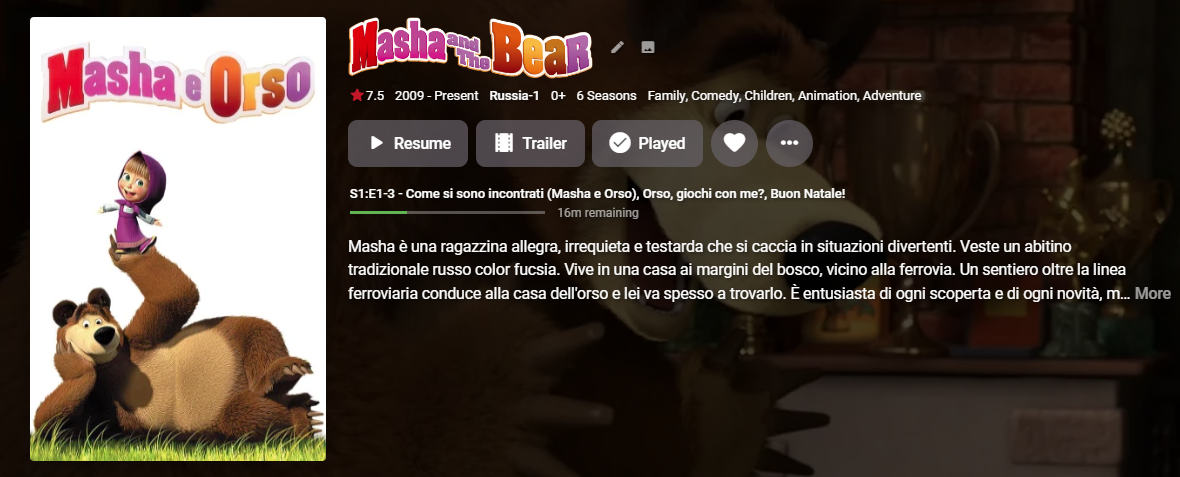This screenshot has width=1180, height=477.
Task: Browse the Family genre
Action: click(x=666, y=96)
